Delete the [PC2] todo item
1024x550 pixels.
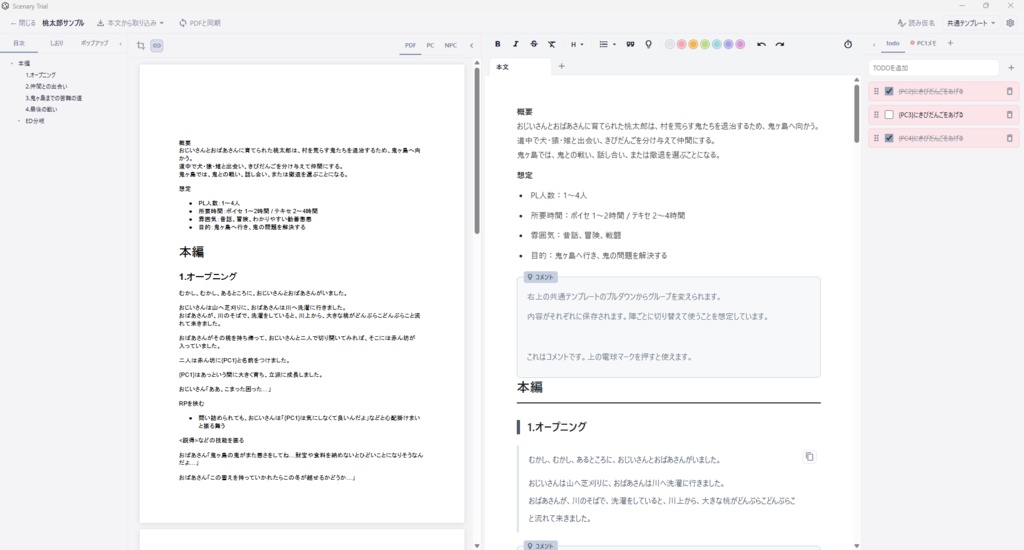click(x=1009, y=91)
